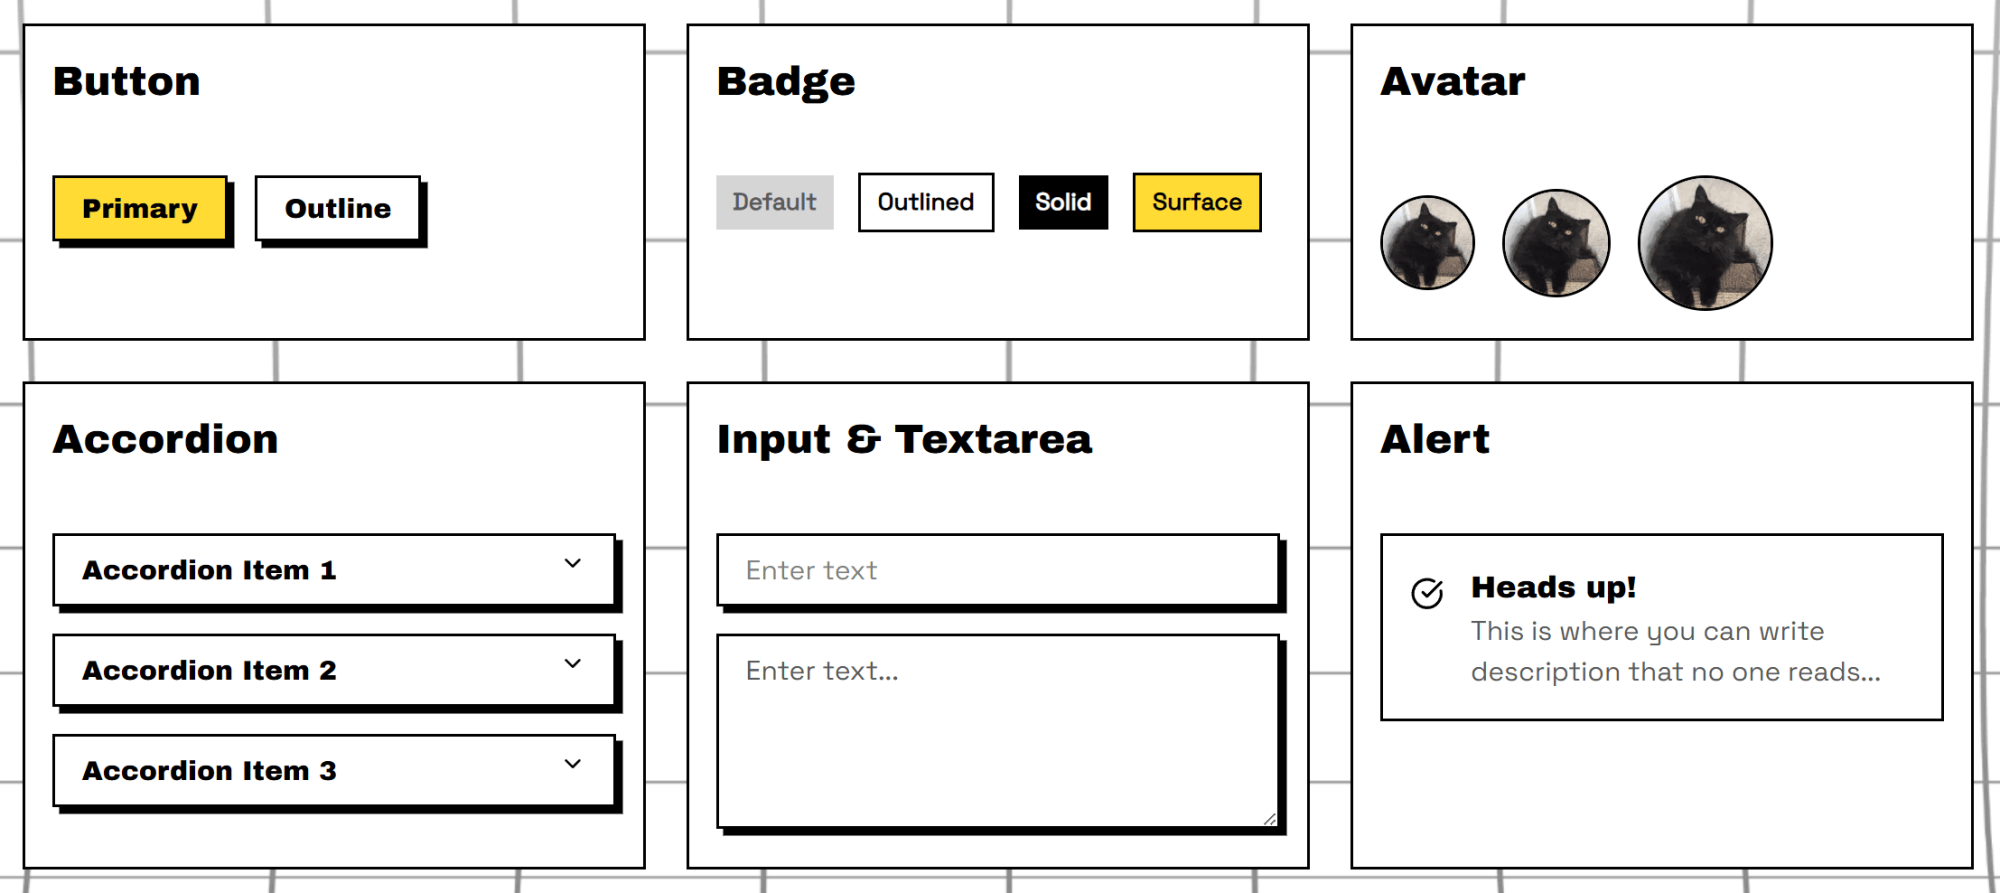The height and width of the screenshot is (893, 2000).
Task: Click the chevron on Accordion Item 1
Action: pyautogui.click(x=572, y=564)
